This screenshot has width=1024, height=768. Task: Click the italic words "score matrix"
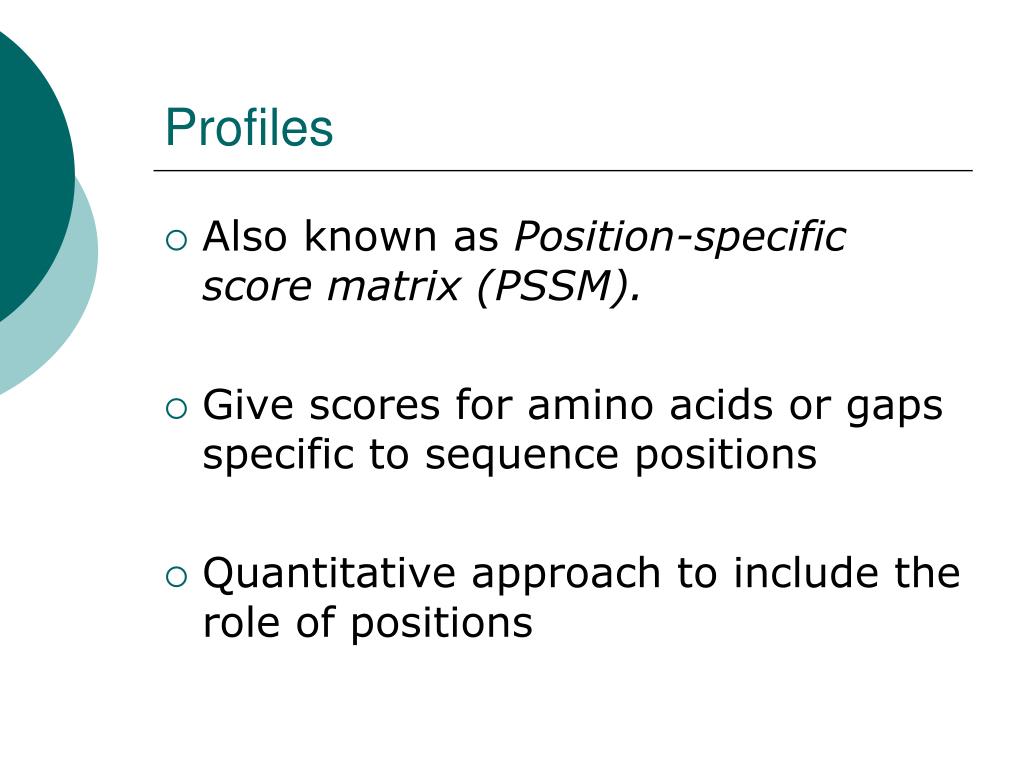click(x=331, y=287)
